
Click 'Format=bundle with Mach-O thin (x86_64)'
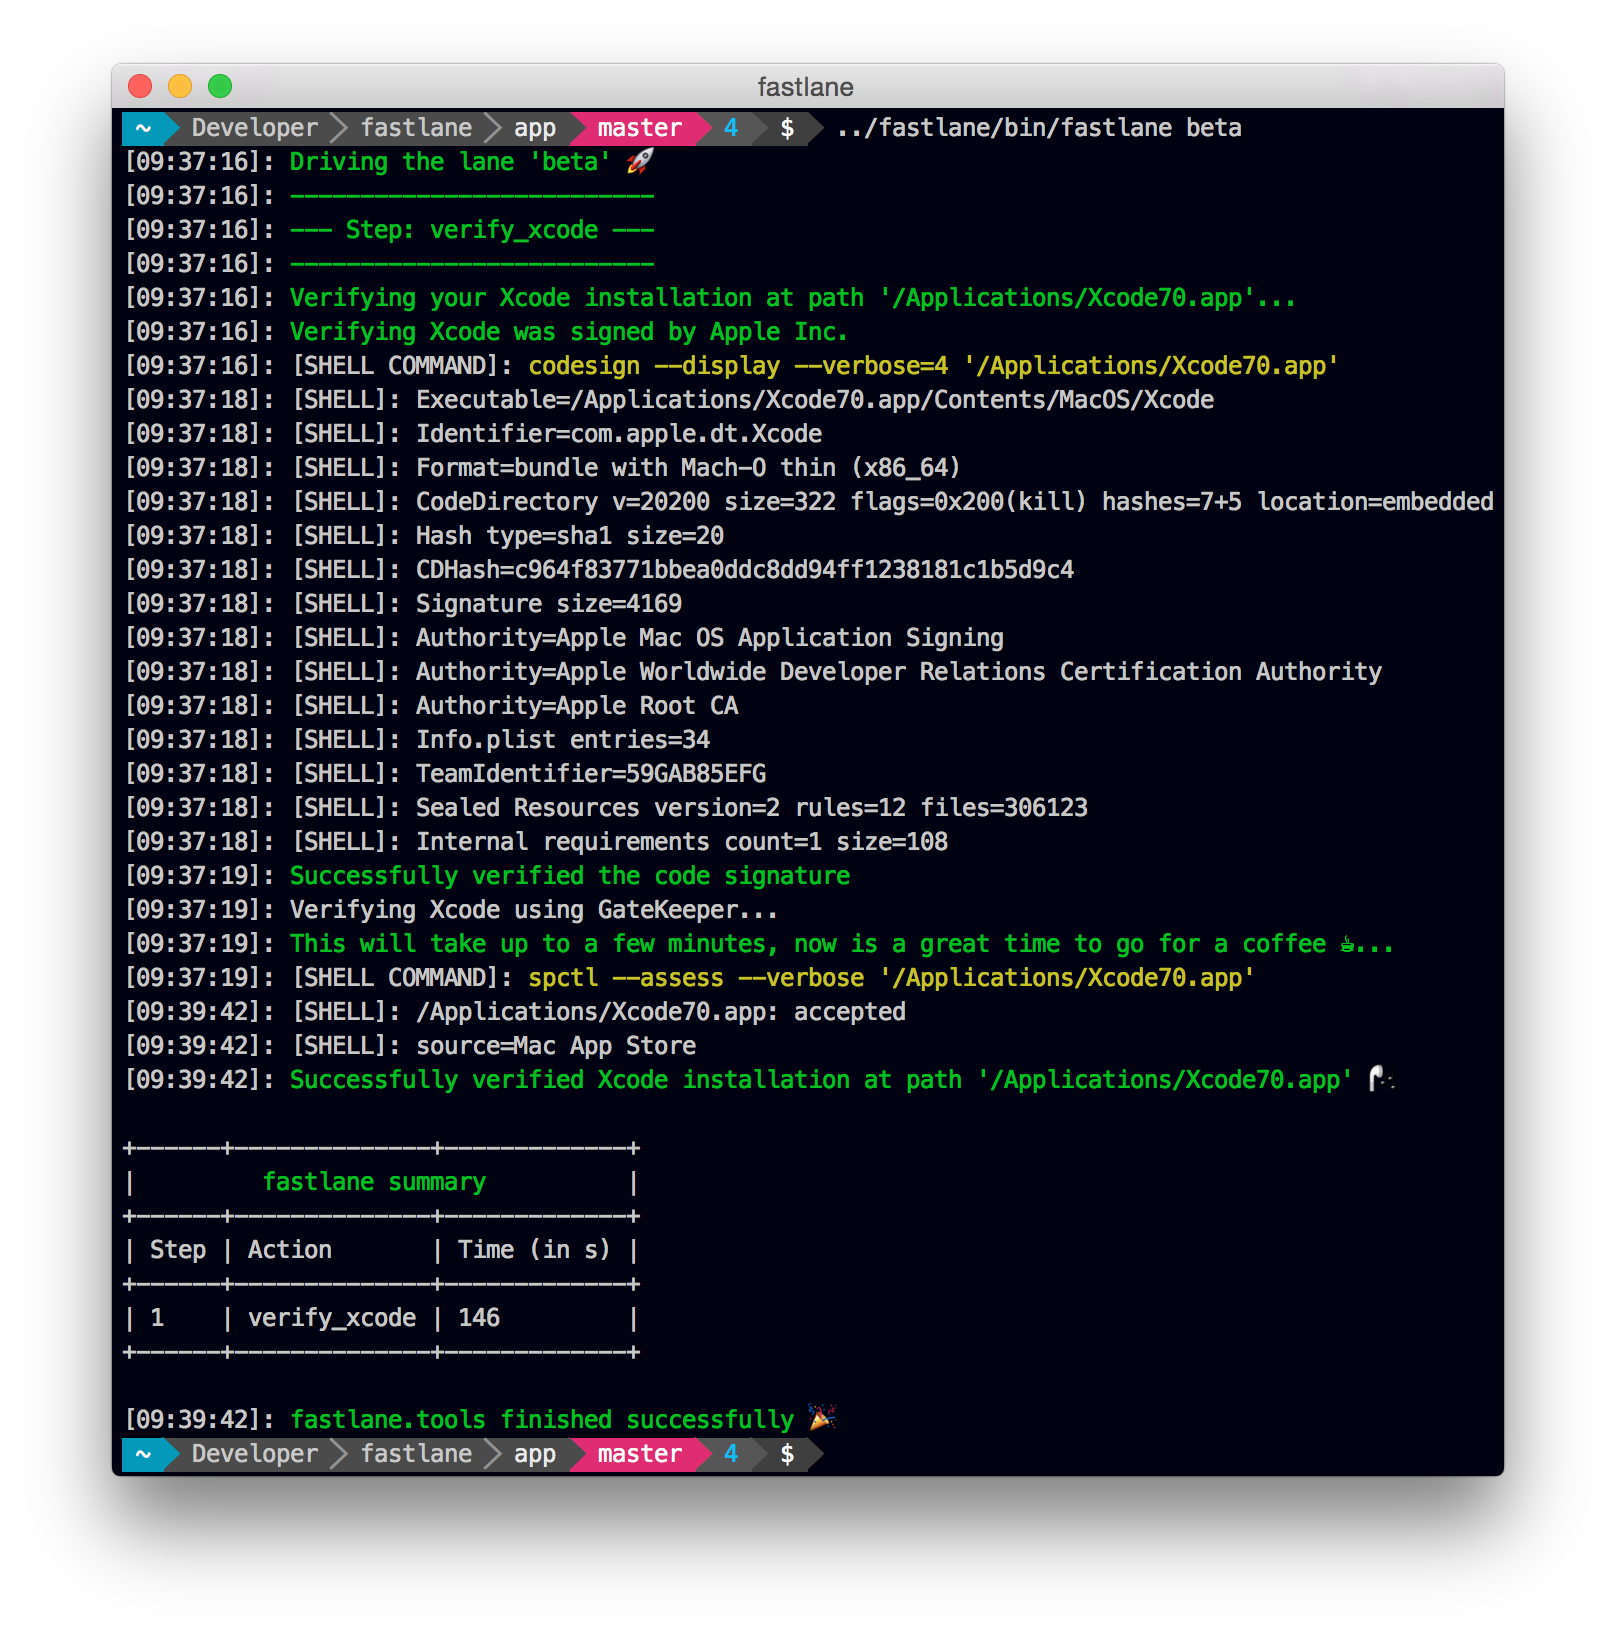(688, 468)
